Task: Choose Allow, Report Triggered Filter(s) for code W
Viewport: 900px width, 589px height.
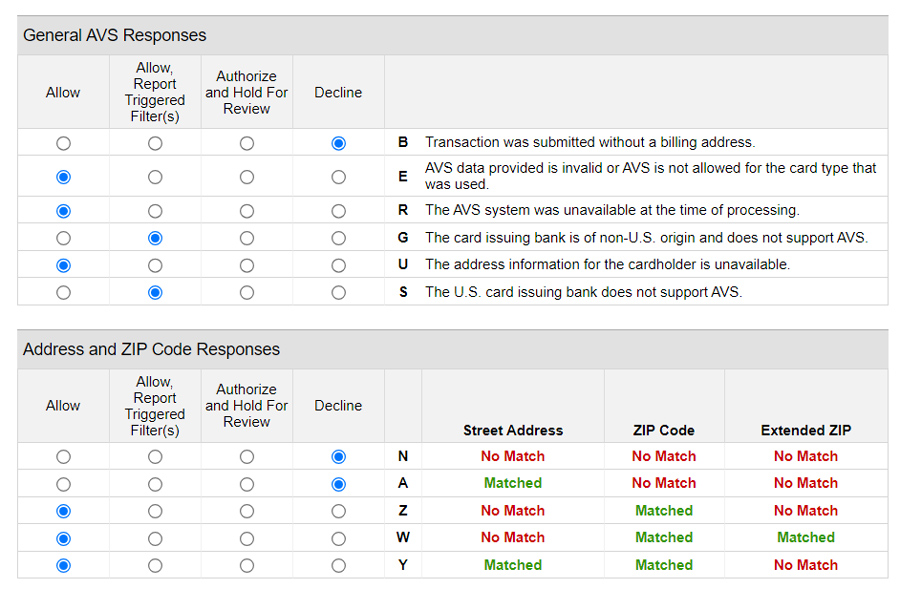Action: click(x=155, y=538)
